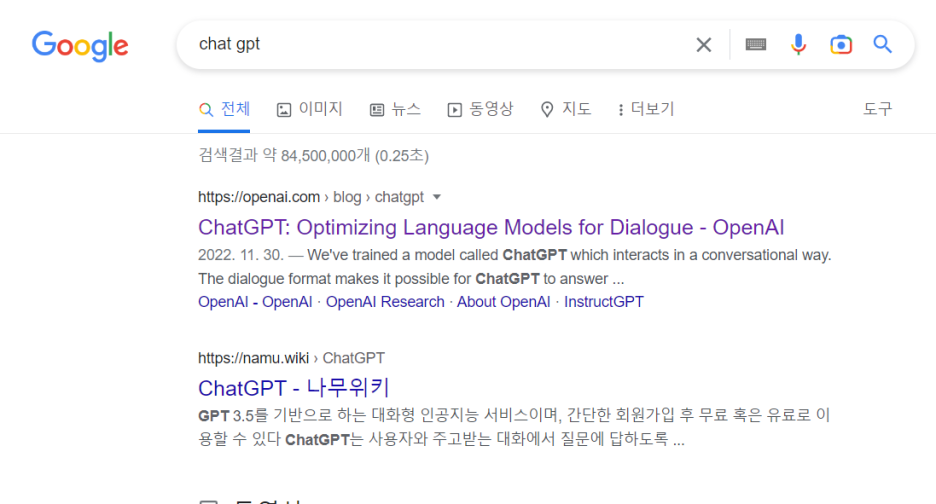
Task: Open the 더보기 menu
Action: tap(646, 109)
